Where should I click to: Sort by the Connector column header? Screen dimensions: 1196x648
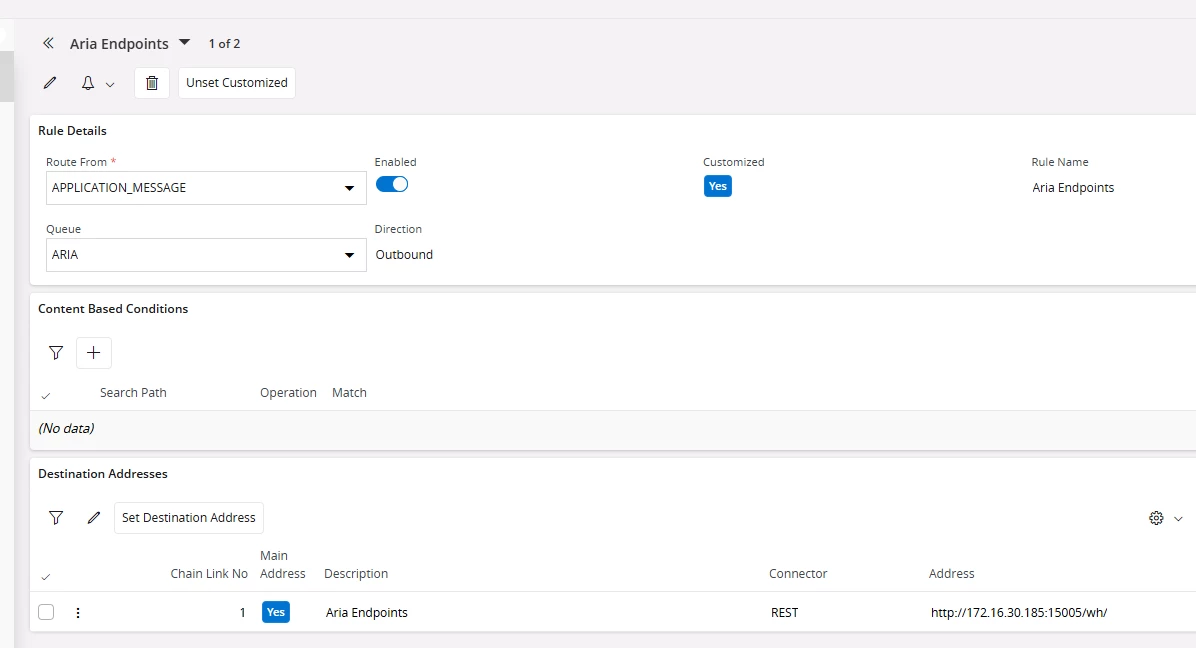click(x=798, y=574)
